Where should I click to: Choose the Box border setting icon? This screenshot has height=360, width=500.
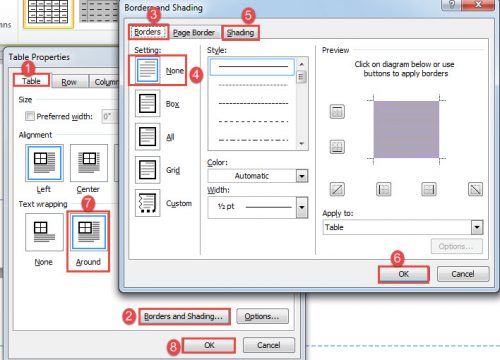coord(147,103)
